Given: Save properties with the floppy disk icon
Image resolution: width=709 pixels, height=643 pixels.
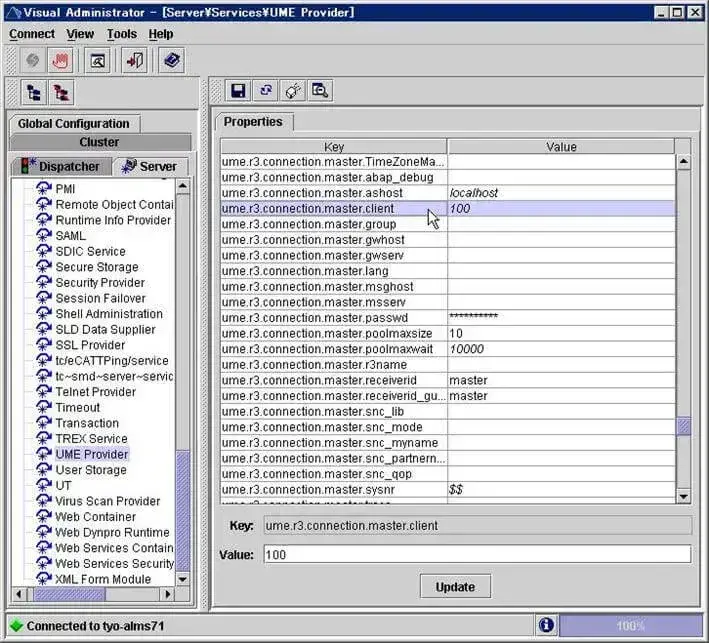Looking at the screenshot, I should click(238, 91).
